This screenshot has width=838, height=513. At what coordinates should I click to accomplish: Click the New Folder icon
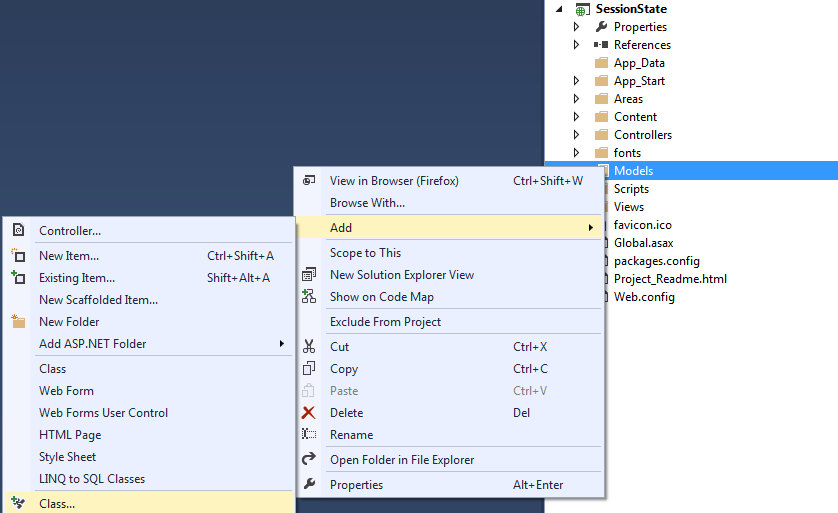point(18,322)
